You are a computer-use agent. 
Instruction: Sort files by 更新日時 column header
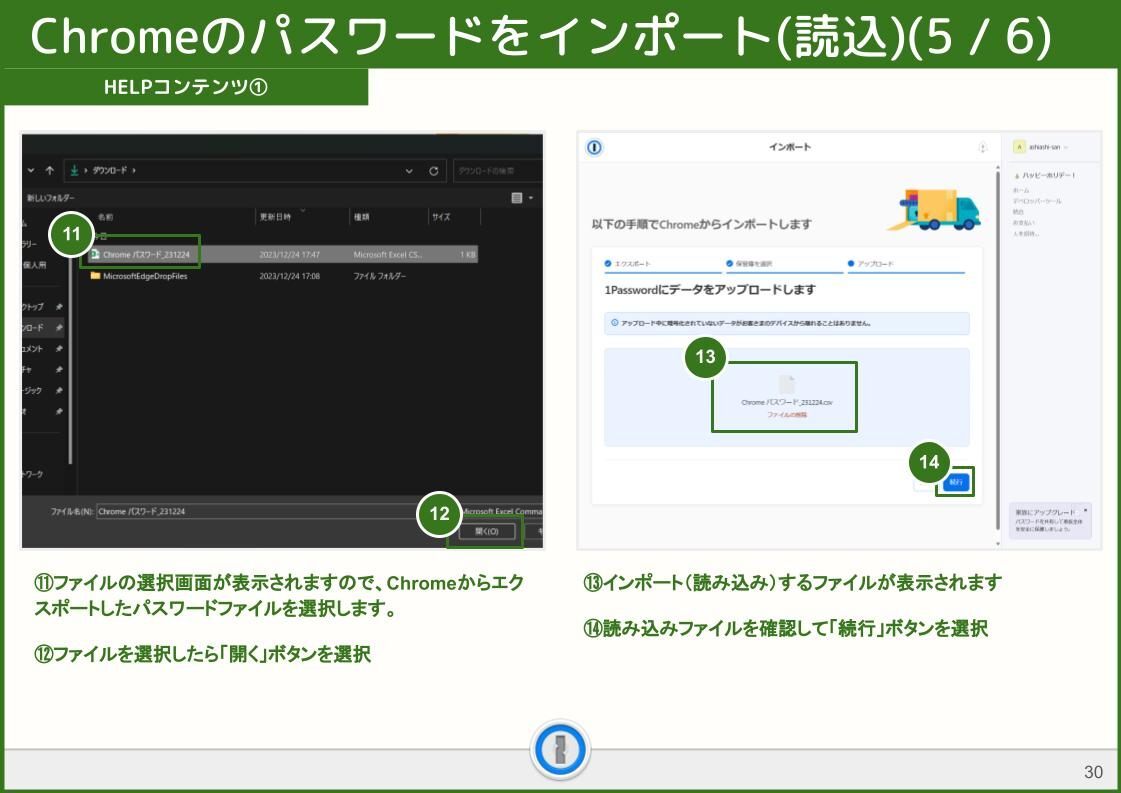275,217
